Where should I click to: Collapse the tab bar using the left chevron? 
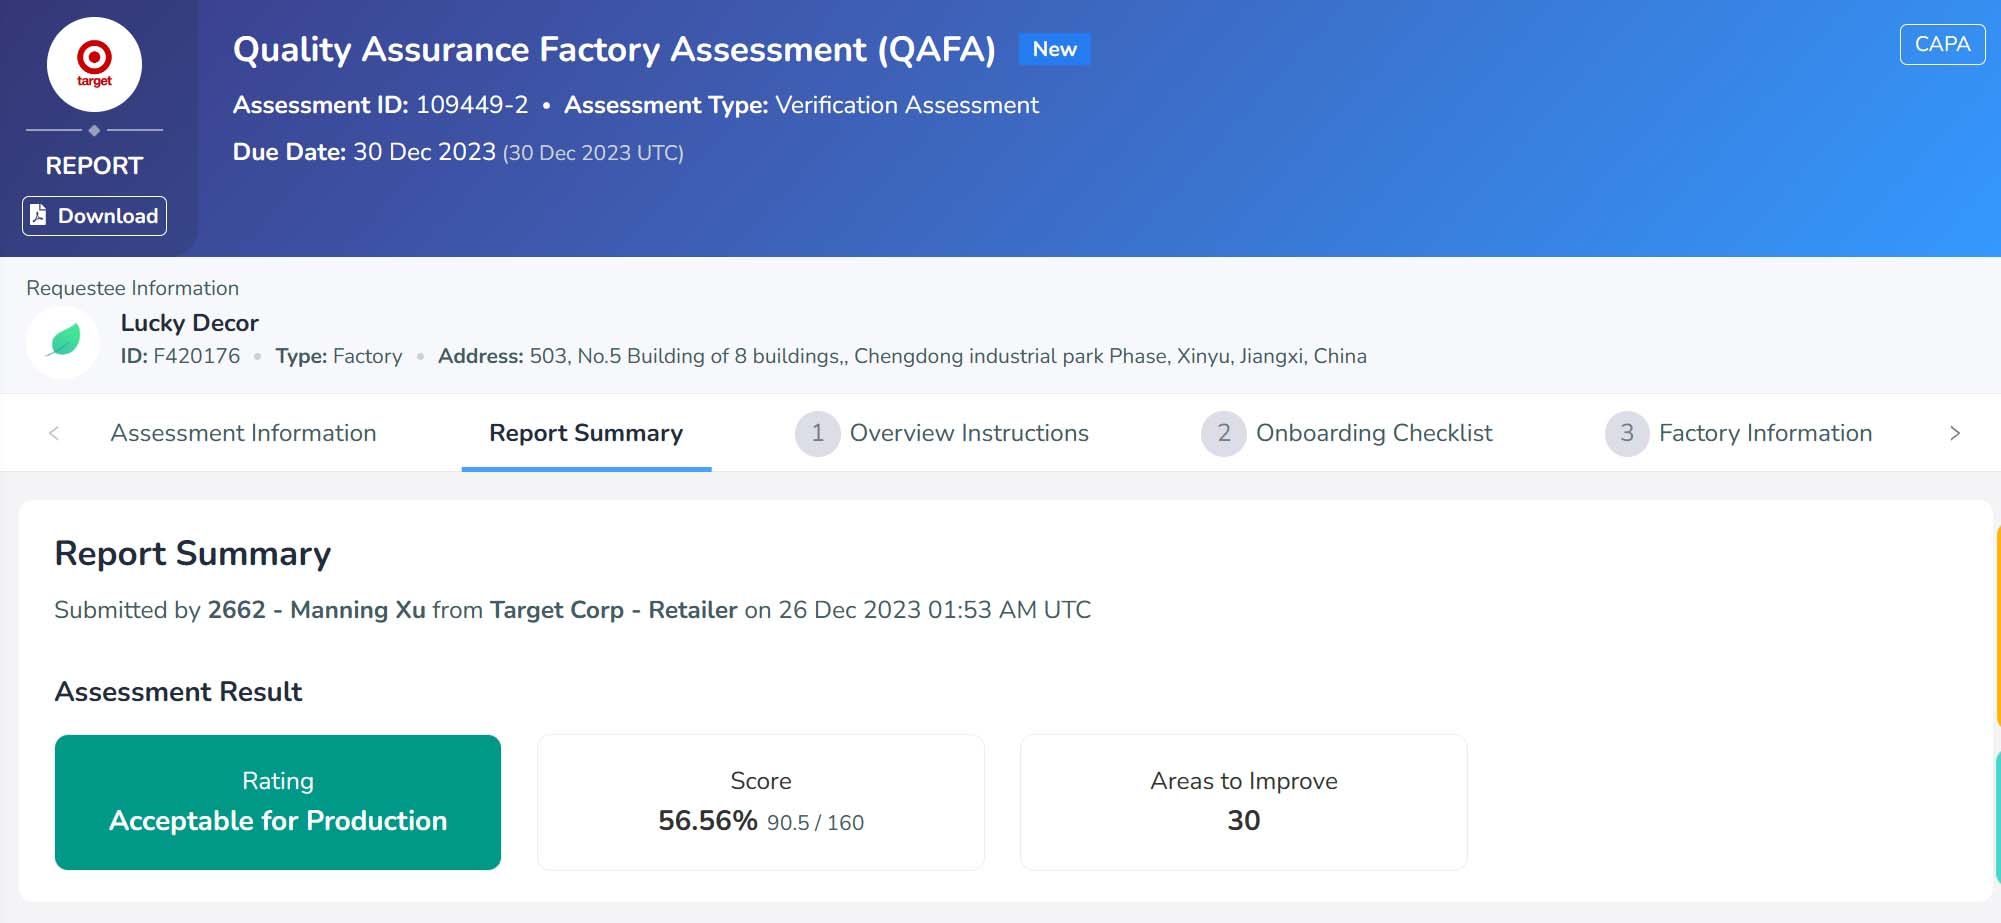coord(54,433)
